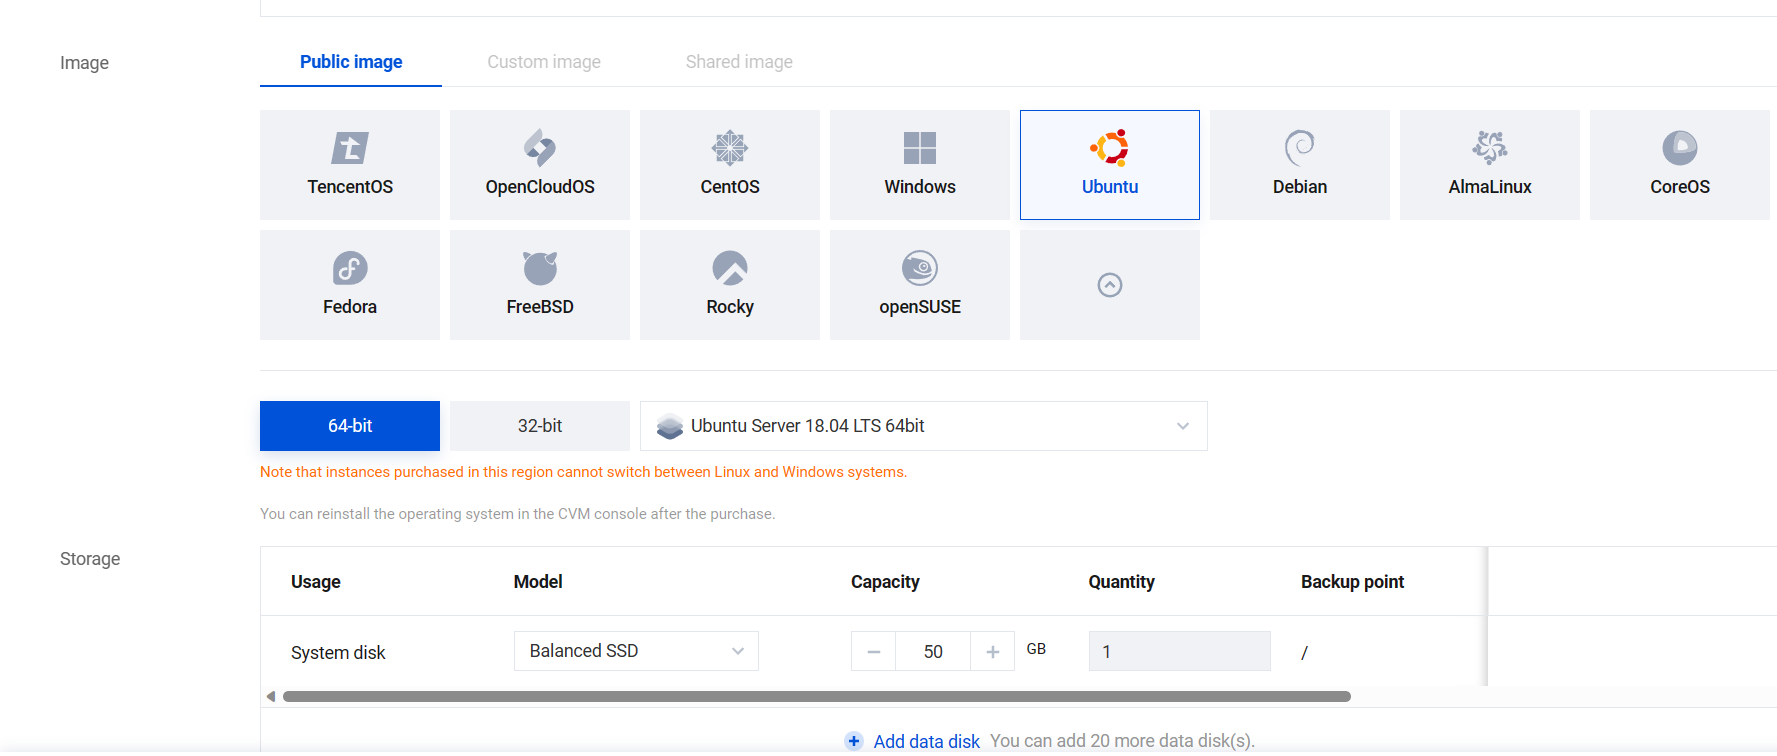Choose the Ubuntu image tile
Screen dimensions: 1777x756
tap(1110, 165)
